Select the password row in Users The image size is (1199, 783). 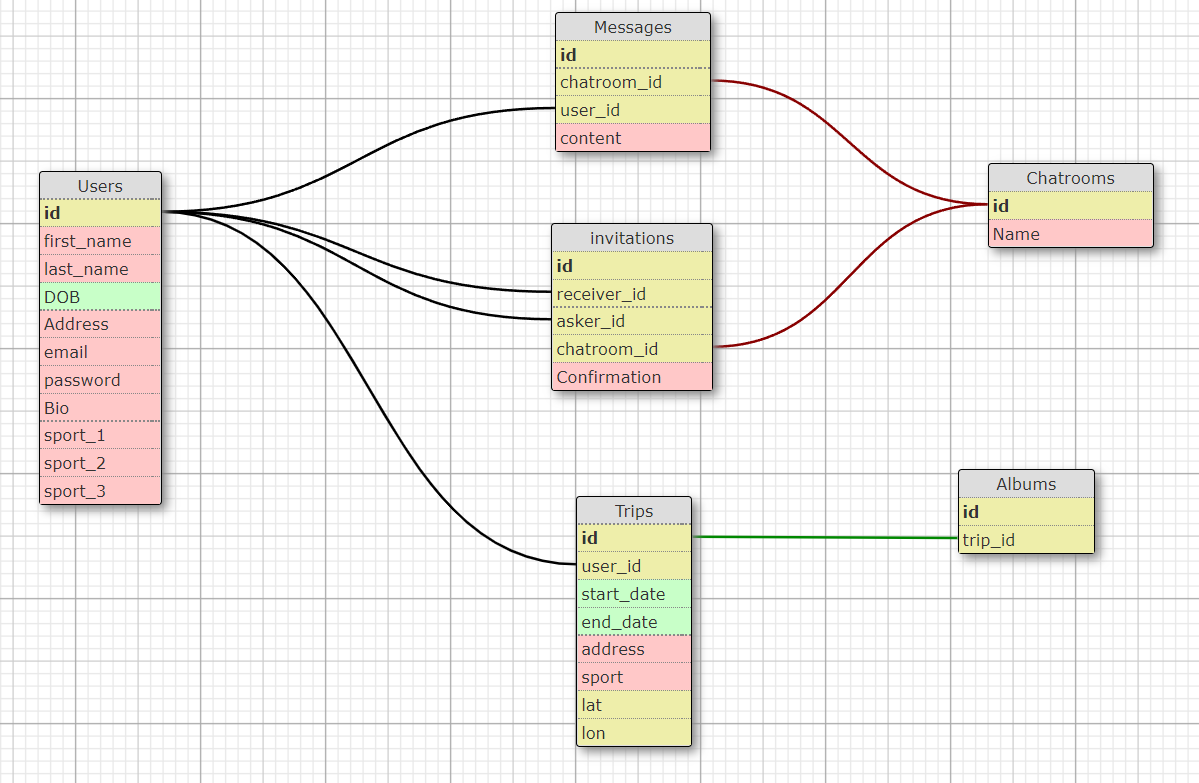pos(100,380)
